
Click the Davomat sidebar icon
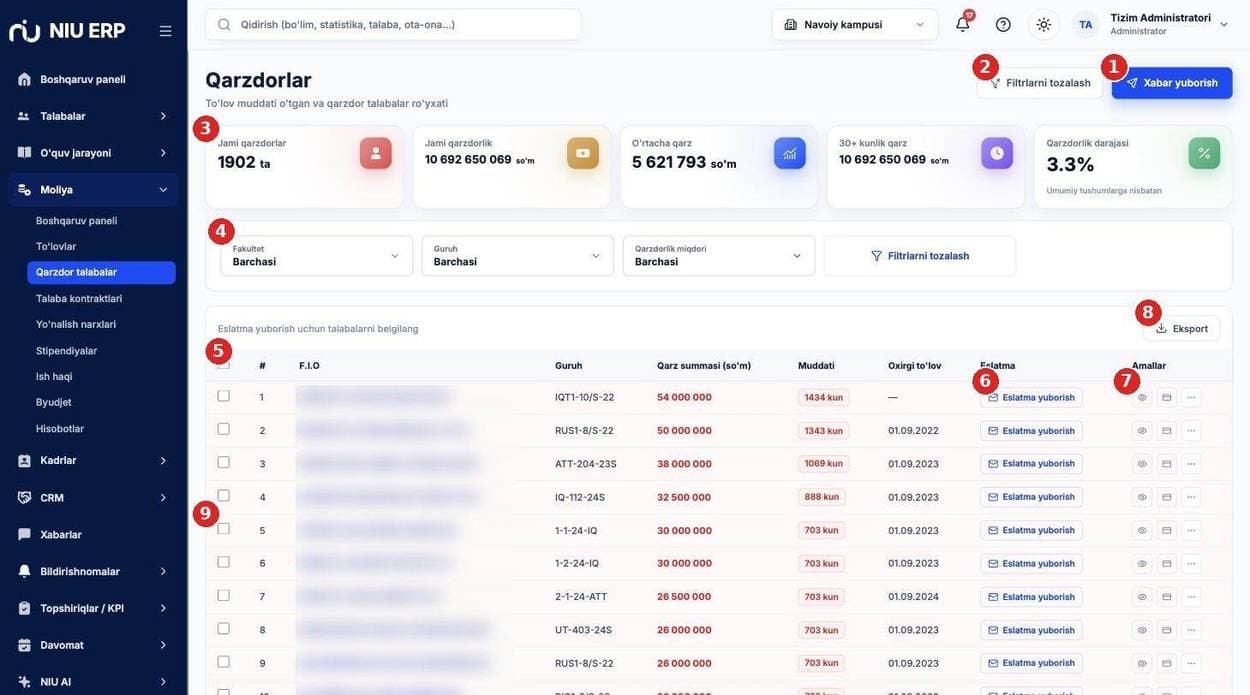(x=24, y=645)
